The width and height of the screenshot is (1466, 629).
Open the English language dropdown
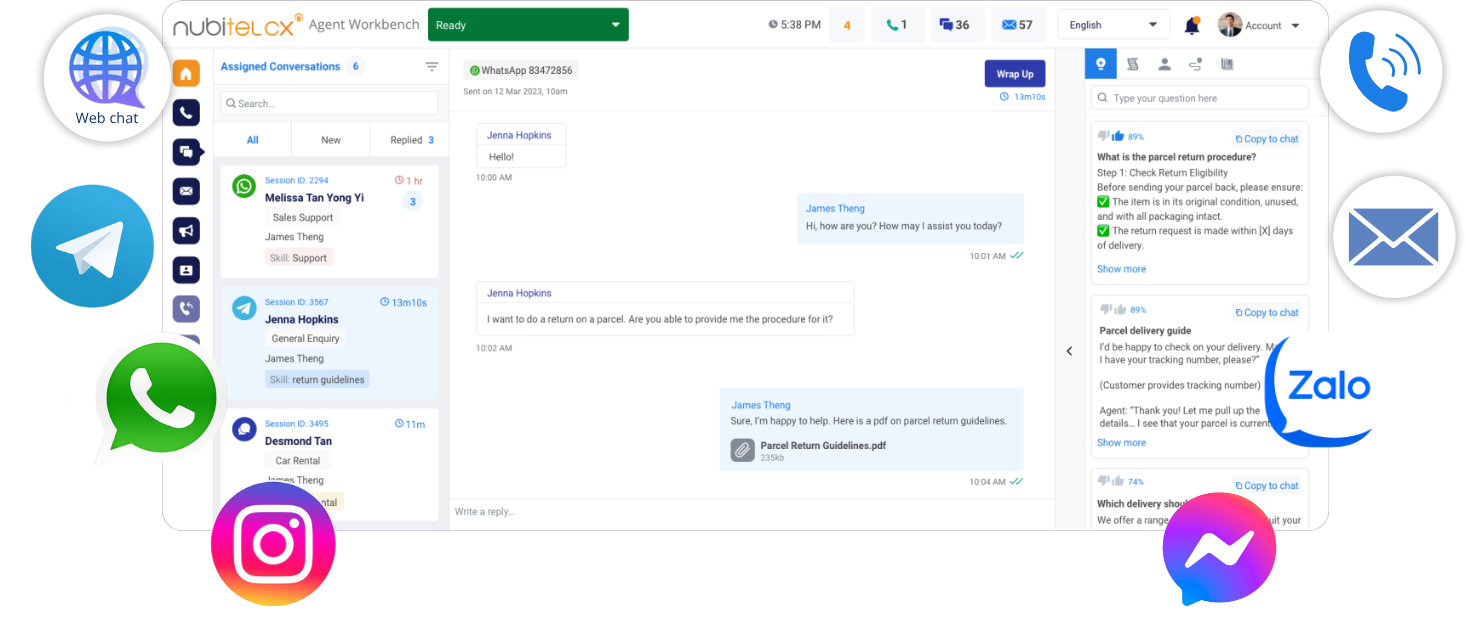(x=1113, y=25)
